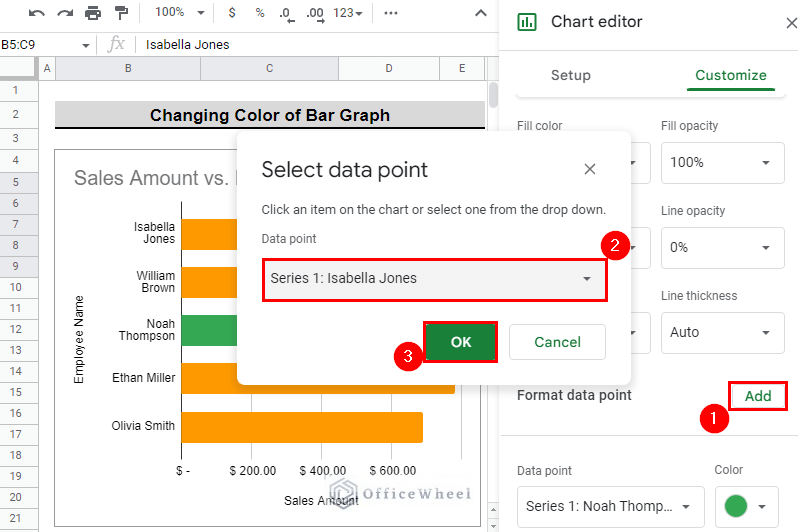Screen dimensions: 798x532
Task: Click the '$ 600.00' axis label
Action: tap(392, 471)
